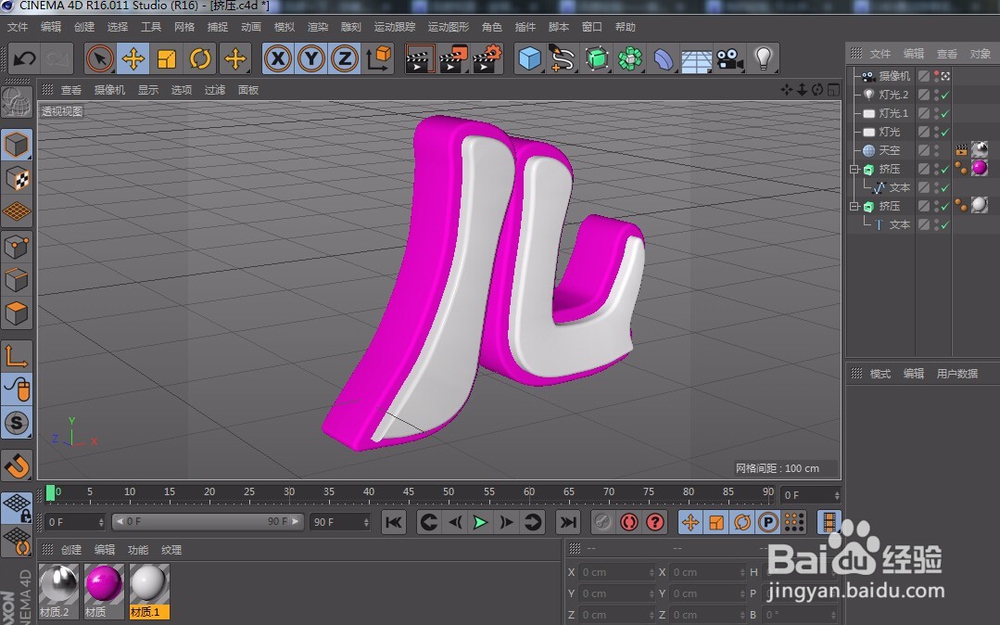Expand the second 挤压 tree item
The image size is (1000, 625).
click(854, 206)
